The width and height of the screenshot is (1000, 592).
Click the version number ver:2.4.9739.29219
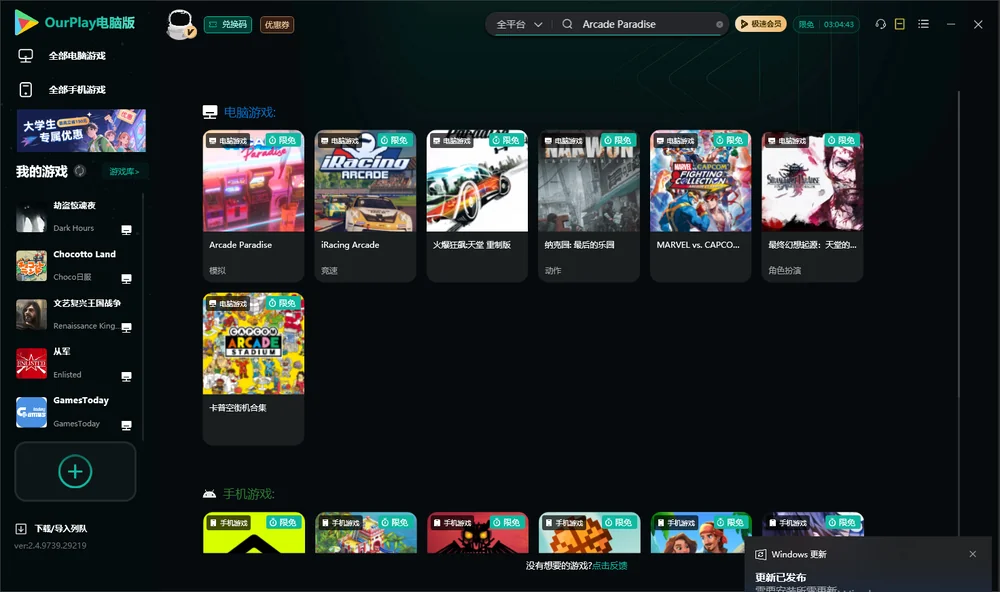[x=50, y=545]
